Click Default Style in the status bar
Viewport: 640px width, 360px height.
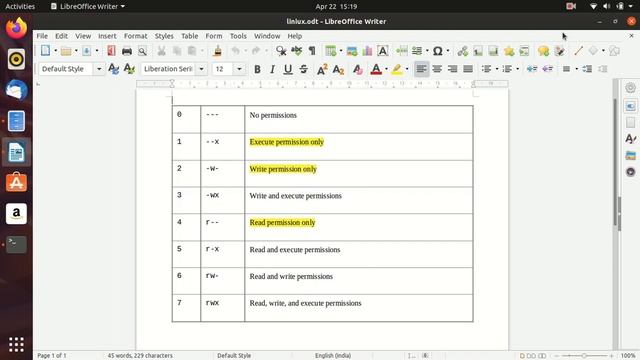[234, 356]
